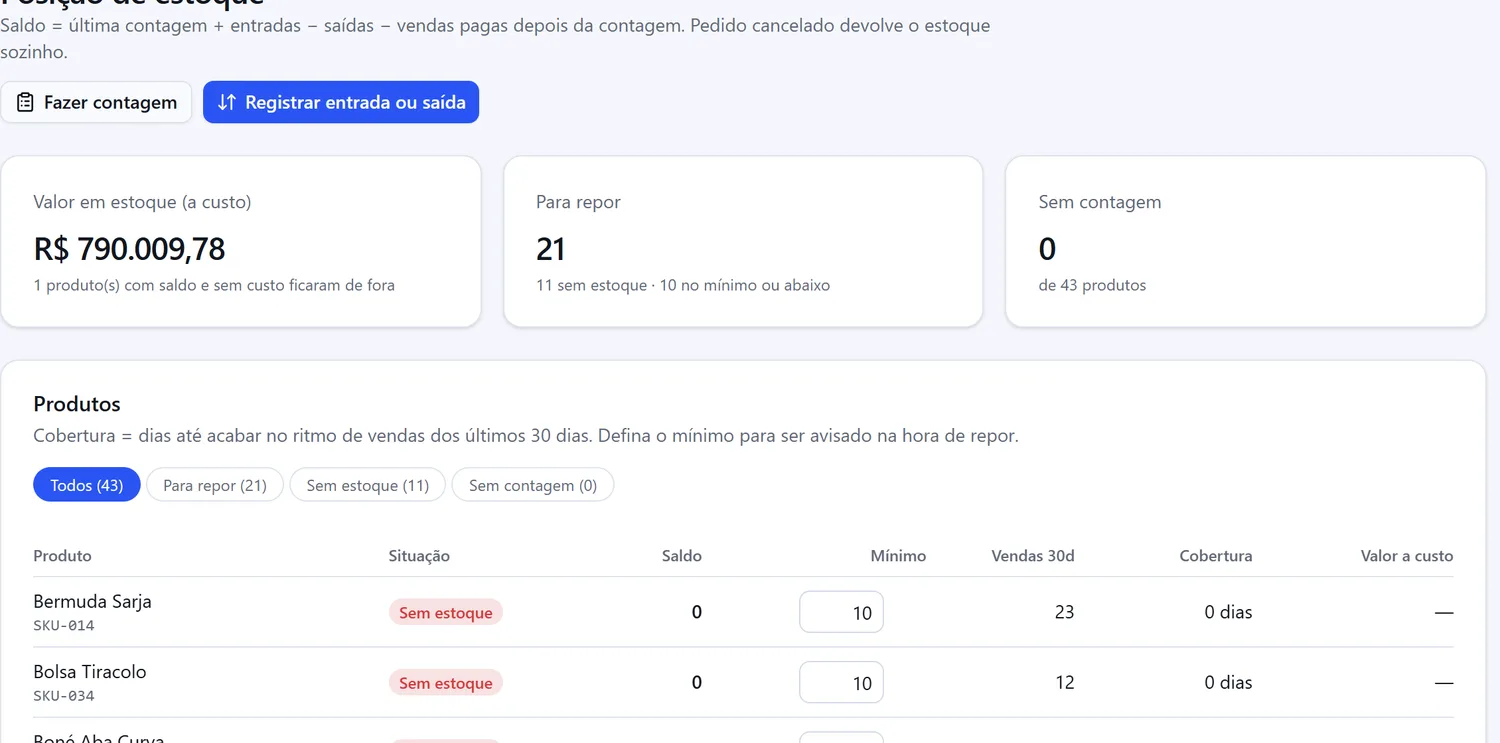The height and width of the screenshot is (743, 1500).
Task: Click the Saldo column header
Action: (682, 556)
